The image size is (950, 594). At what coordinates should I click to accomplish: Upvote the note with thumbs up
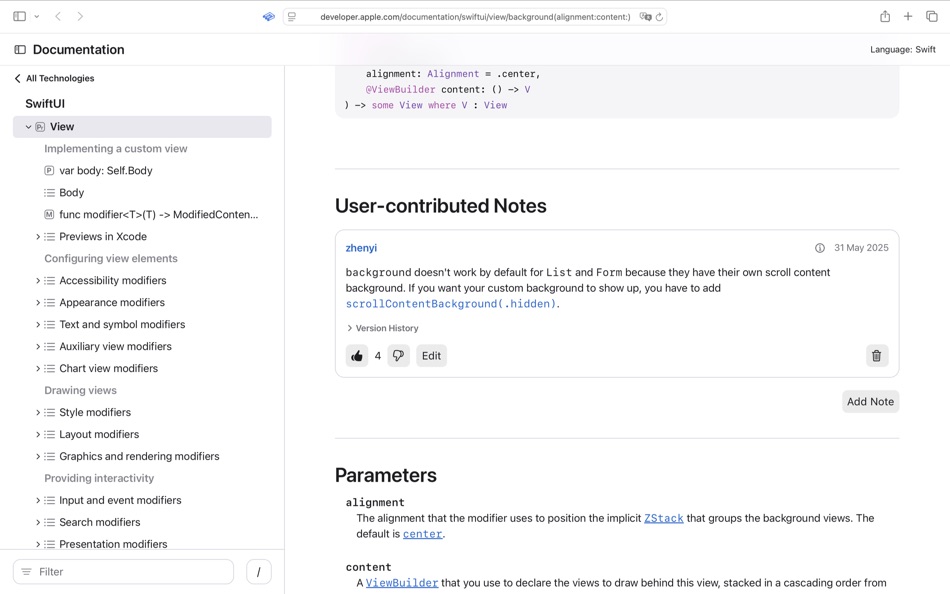click(357, 356)
